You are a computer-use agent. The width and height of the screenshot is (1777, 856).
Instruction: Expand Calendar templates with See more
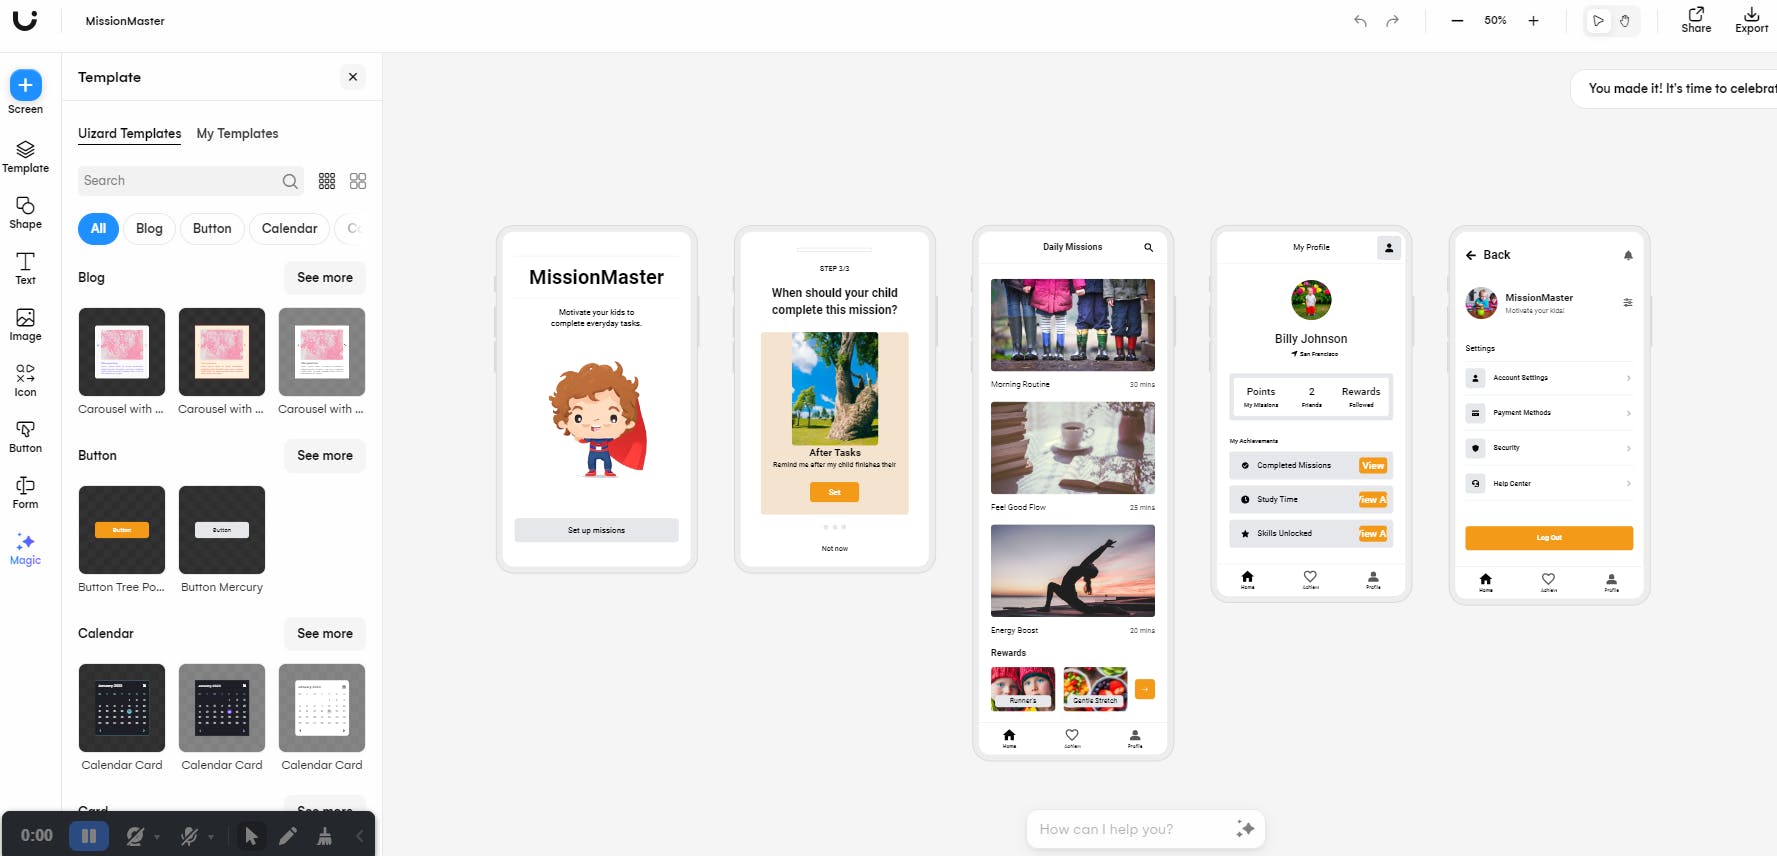click(325, 634)
